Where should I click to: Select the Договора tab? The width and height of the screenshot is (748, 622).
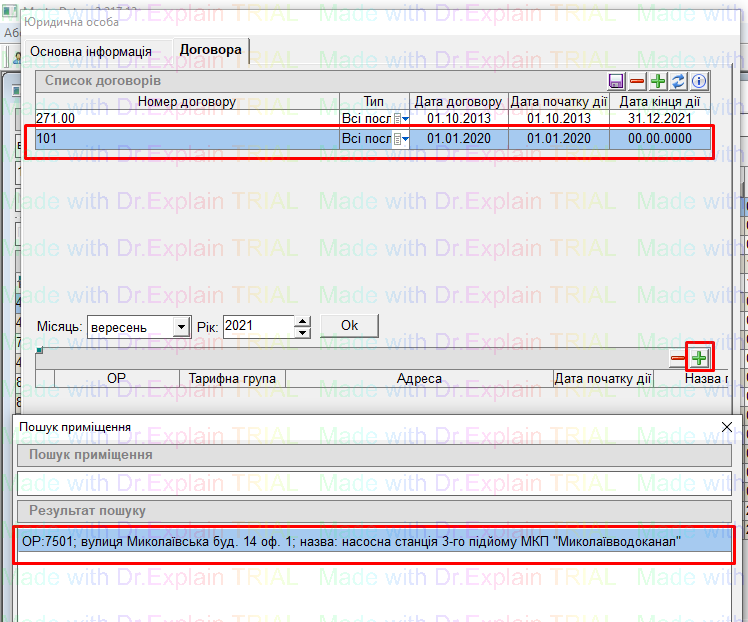point(209,51)
